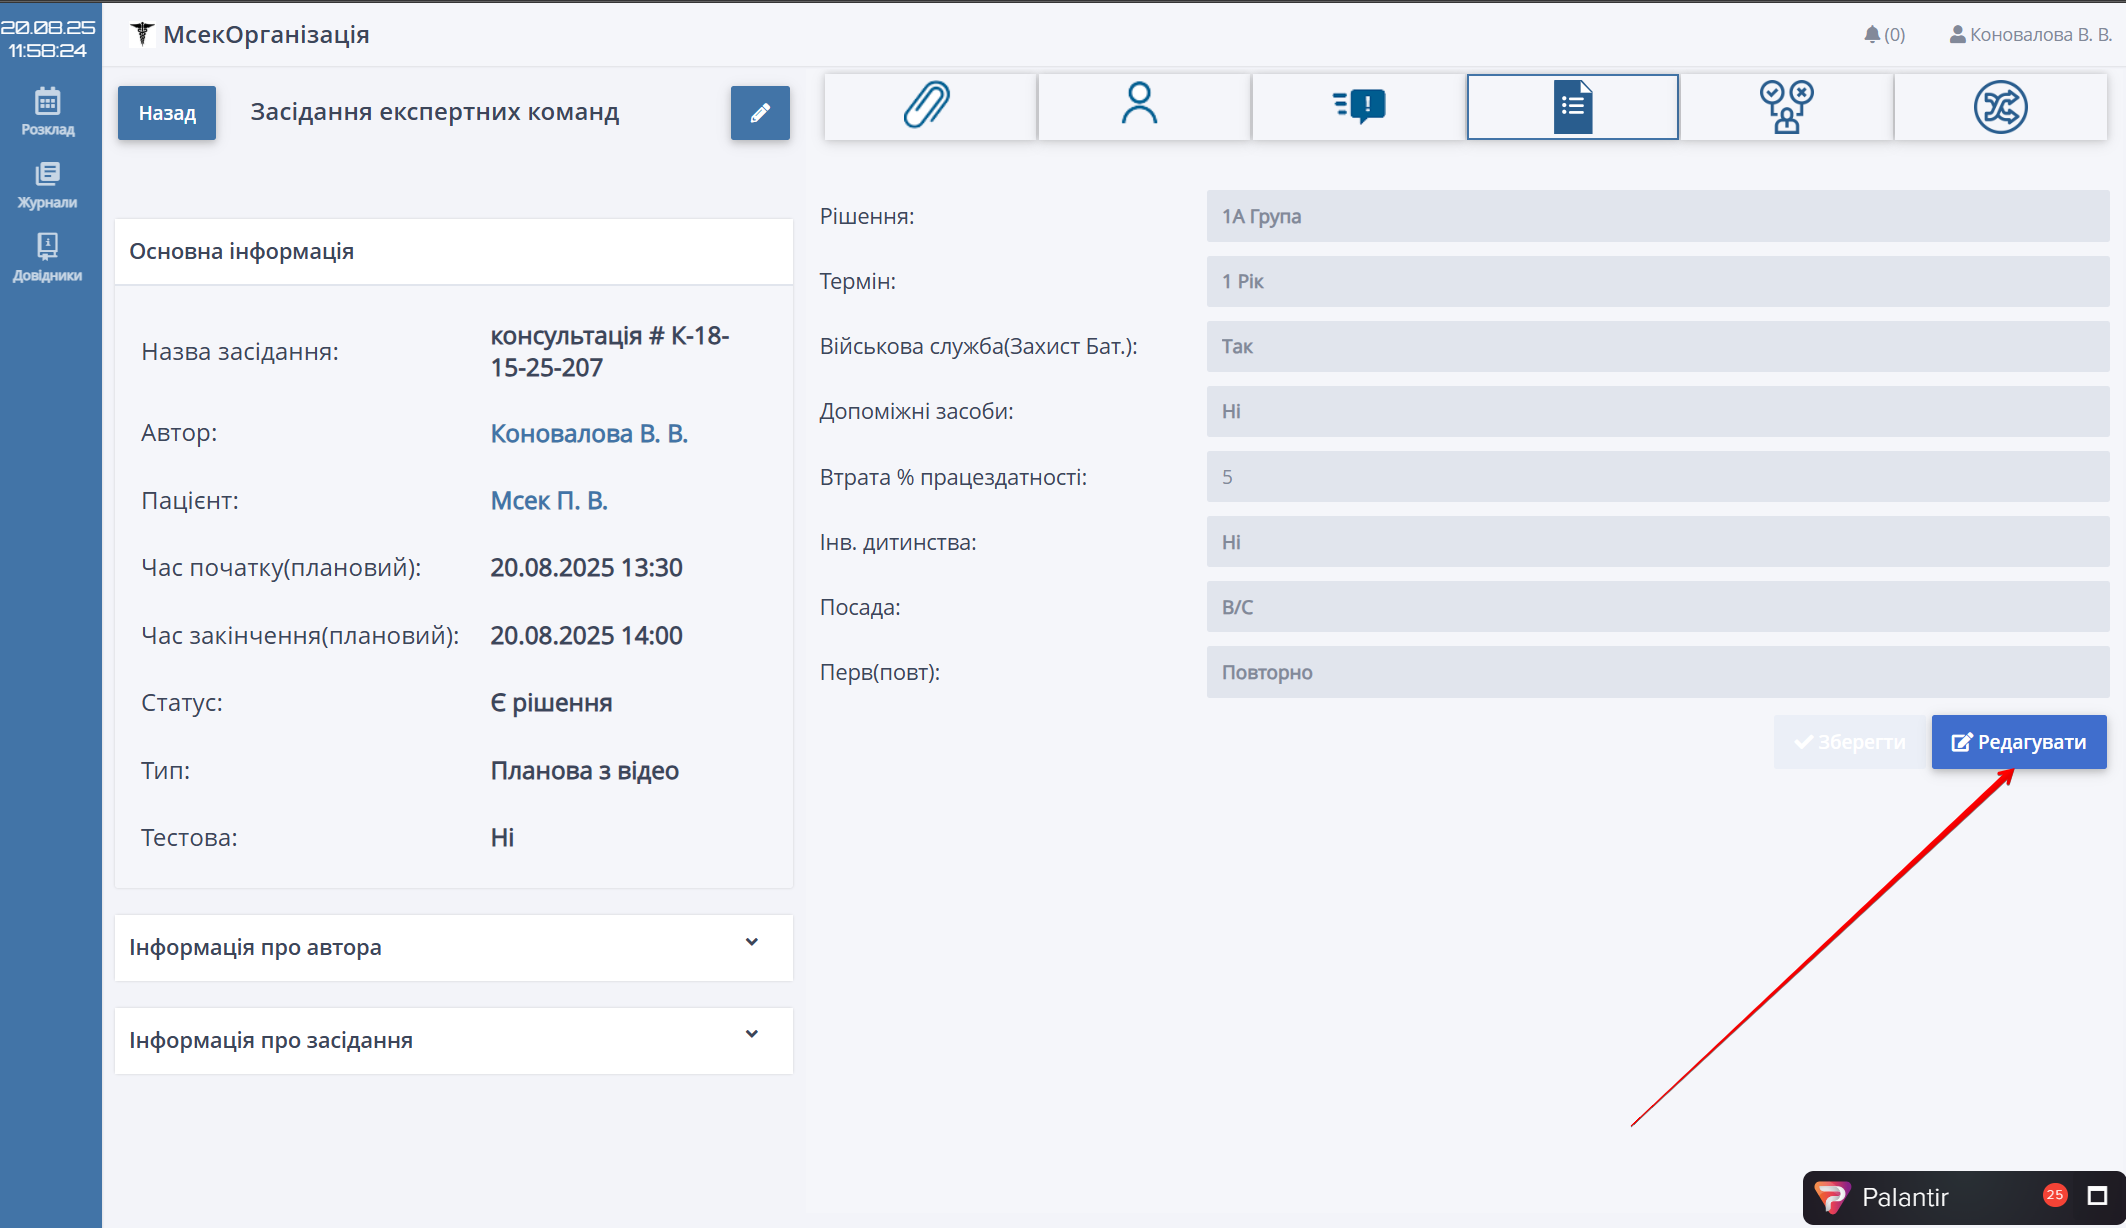The width and height of the screenshot is (2126, 1228).
Task: Click the Назад button
Action: (x=167, y=113)
